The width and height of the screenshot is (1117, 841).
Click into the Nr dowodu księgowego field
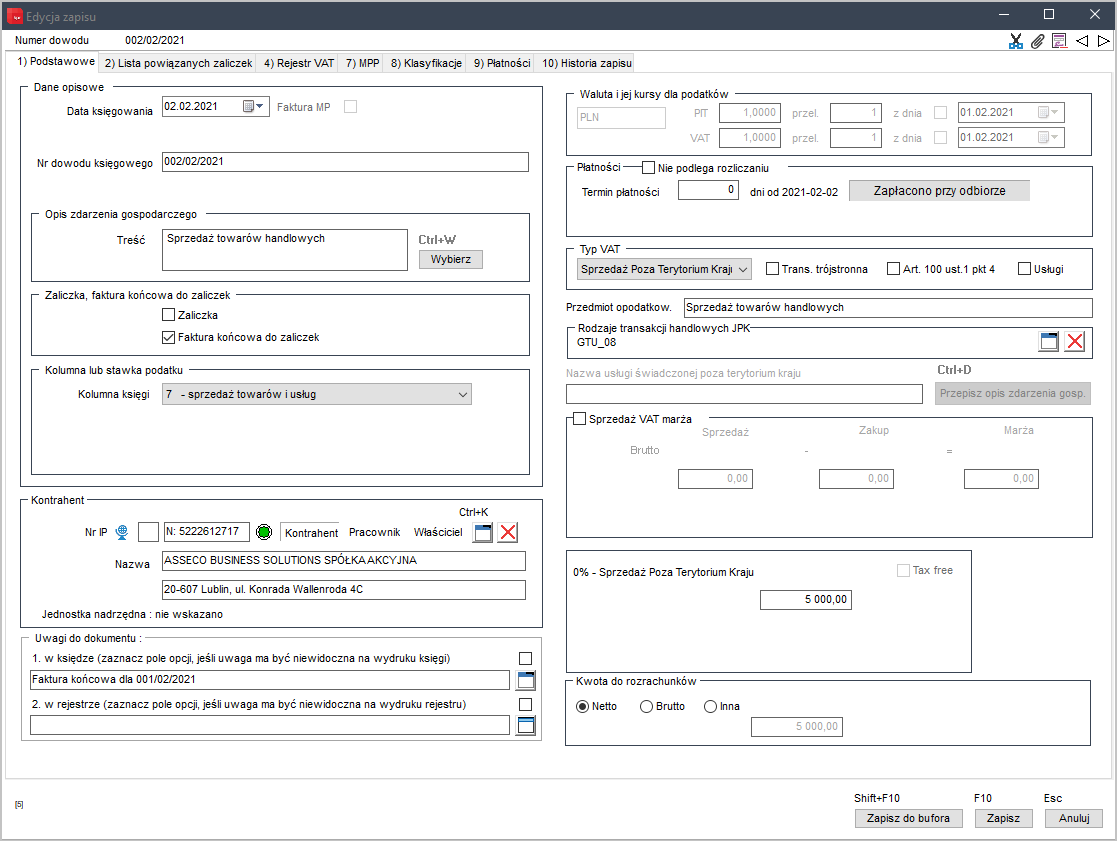point(346,162)
